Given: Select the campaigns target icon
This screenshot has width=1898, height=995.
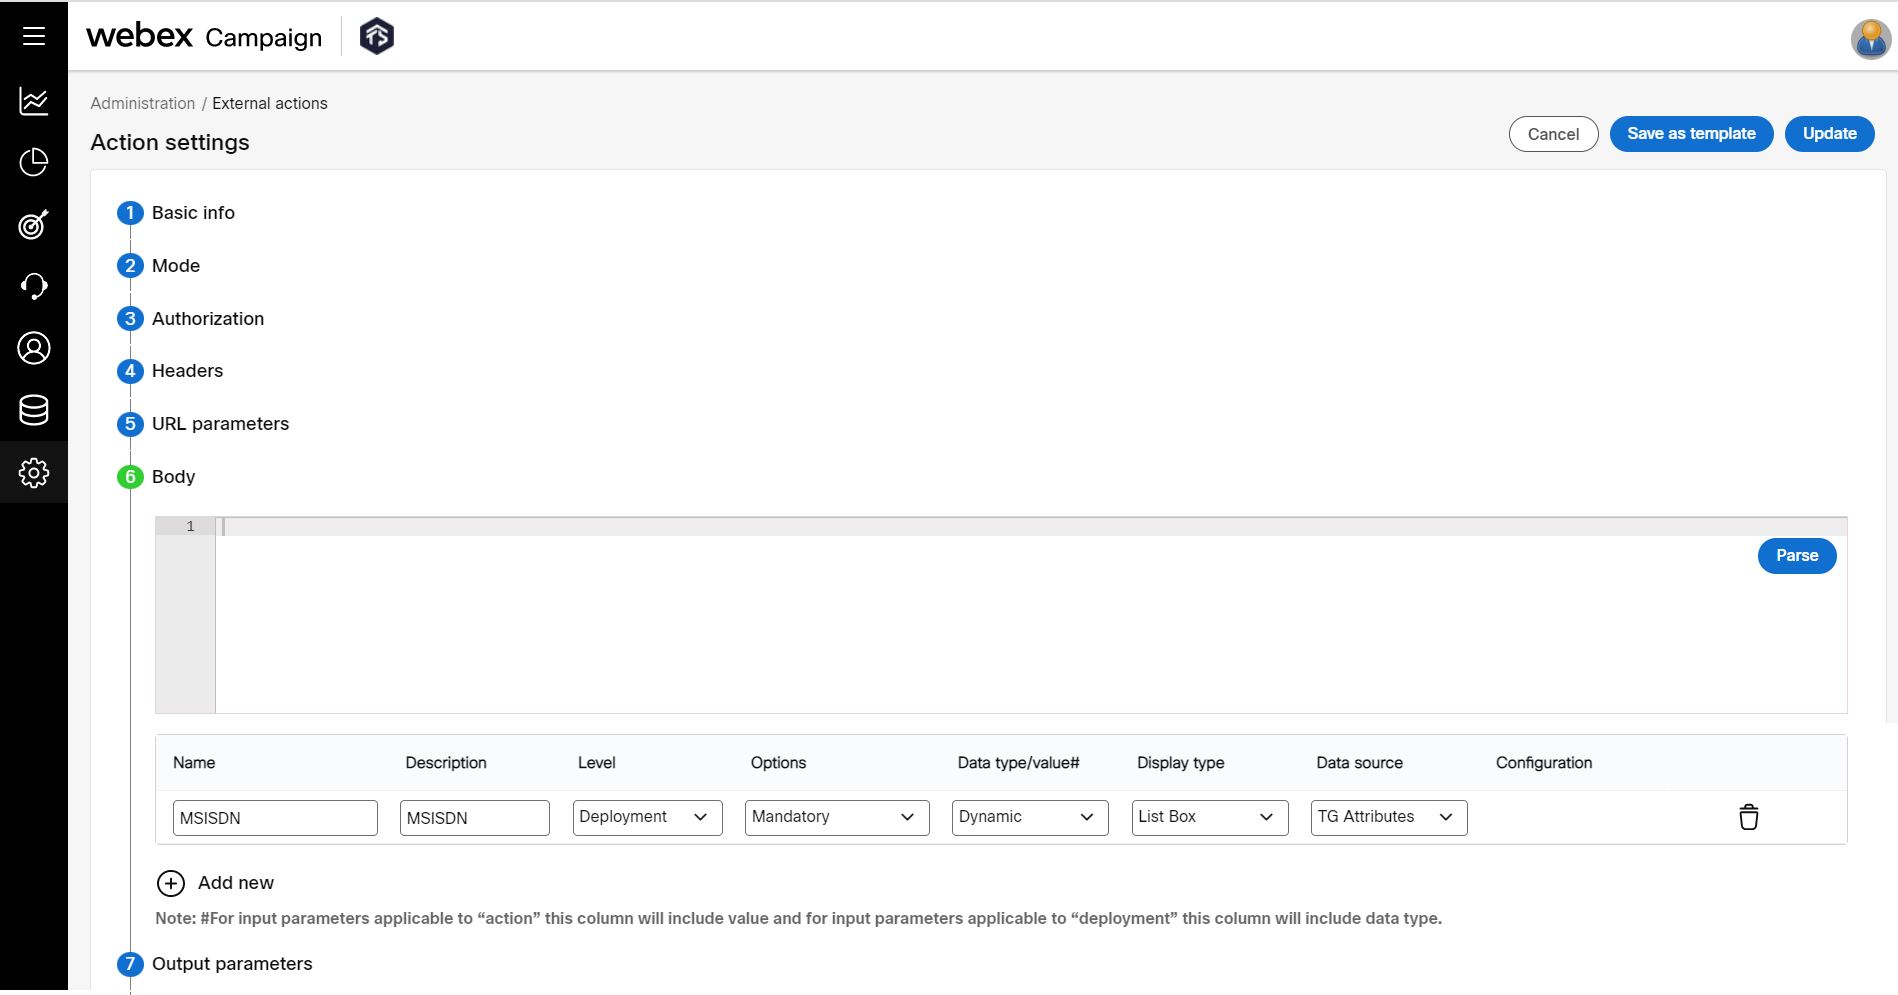Looking at the screenshot, I should tap(33, 225).
